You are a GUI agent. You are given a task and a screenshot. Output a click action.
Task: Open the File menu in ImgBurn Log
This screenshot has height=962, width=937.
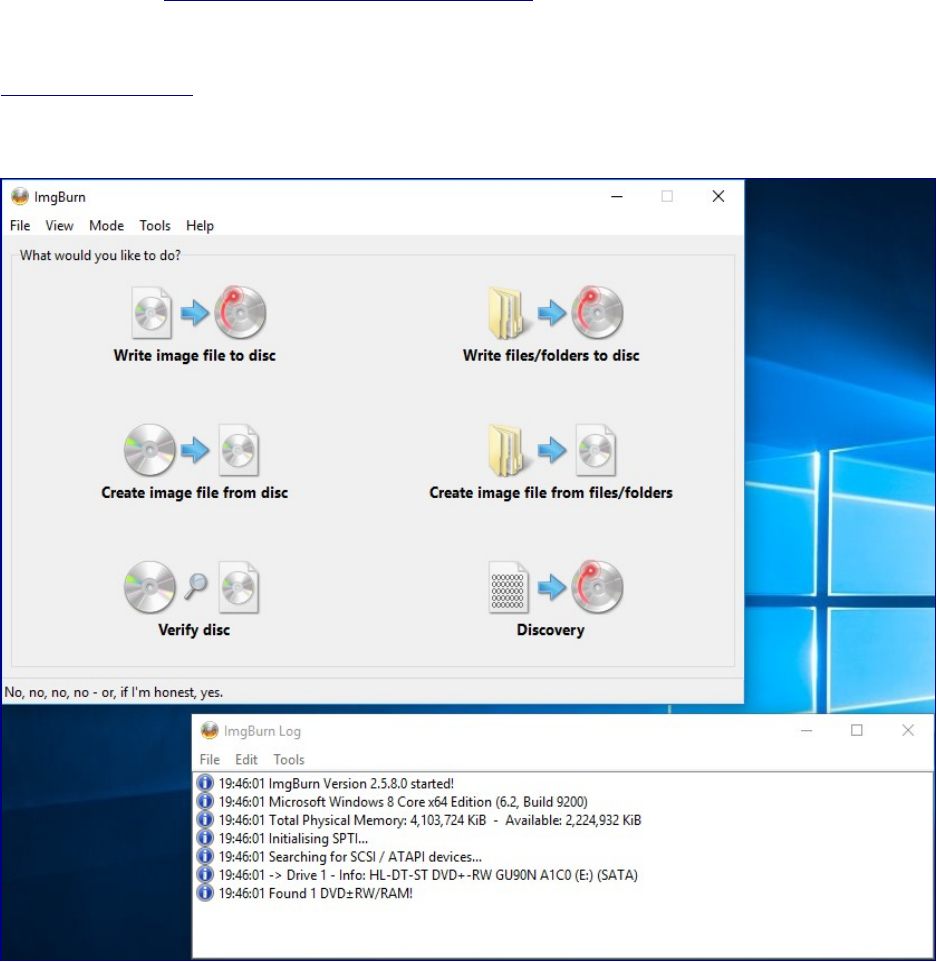pos(209,760)
